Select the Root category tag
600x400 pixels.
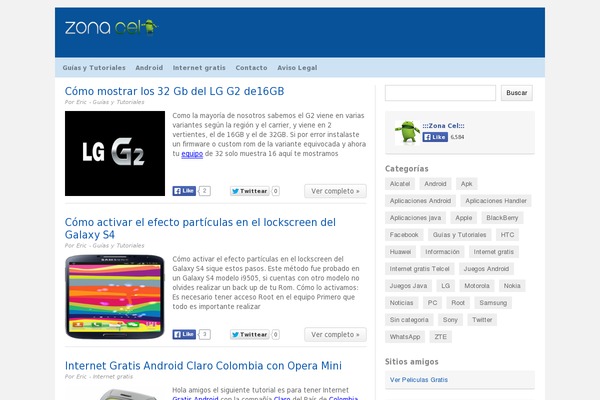pos(458,303)
